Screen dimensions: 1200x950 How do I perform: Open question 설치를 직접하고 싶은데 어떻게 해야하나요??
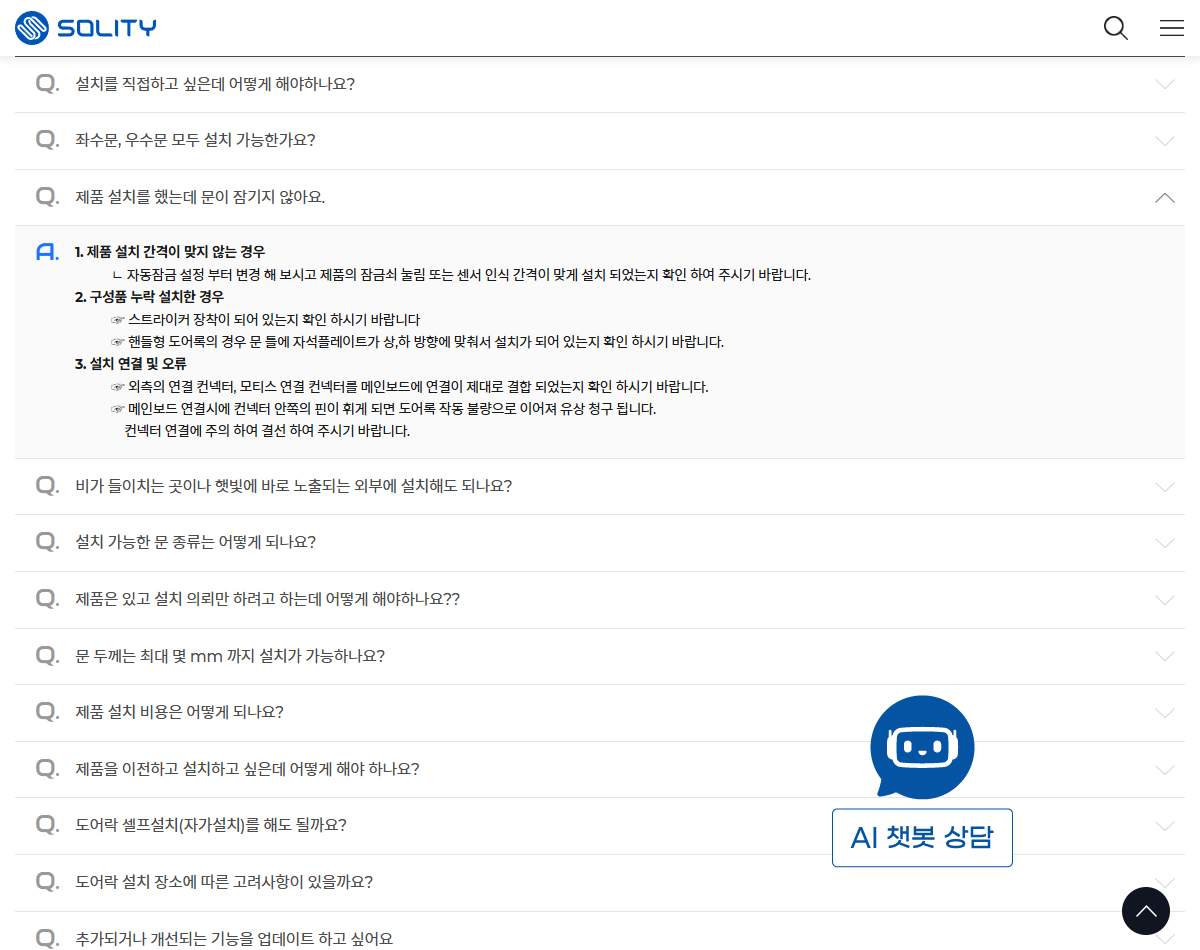(x=215, y=84)
